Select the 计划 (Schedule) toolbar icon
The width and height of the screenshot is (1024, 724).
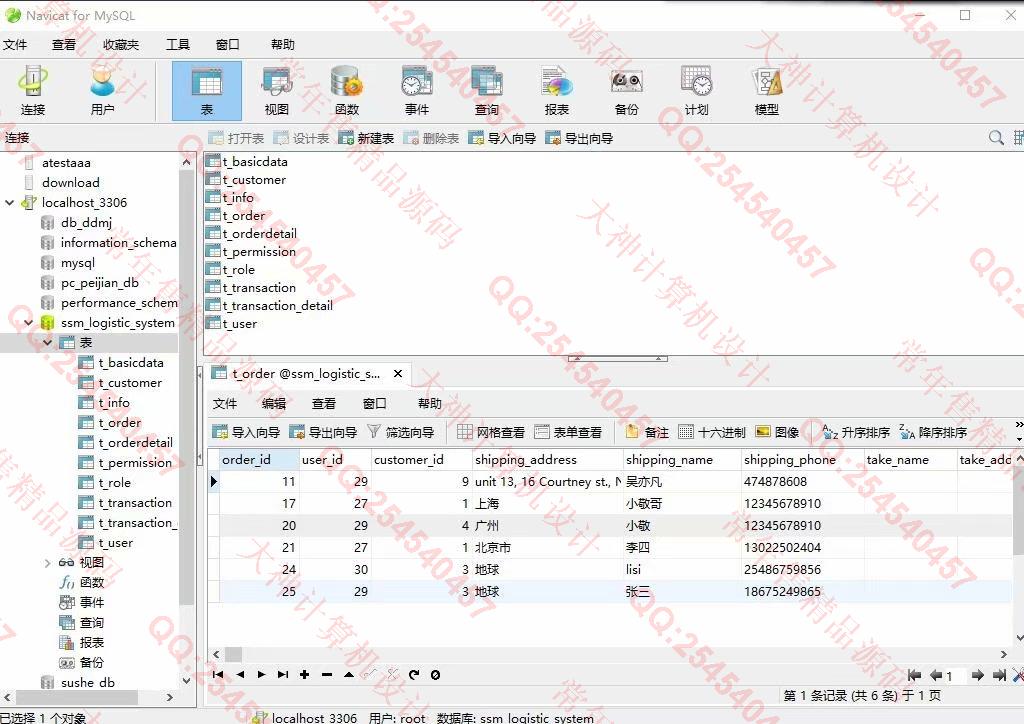696,91
